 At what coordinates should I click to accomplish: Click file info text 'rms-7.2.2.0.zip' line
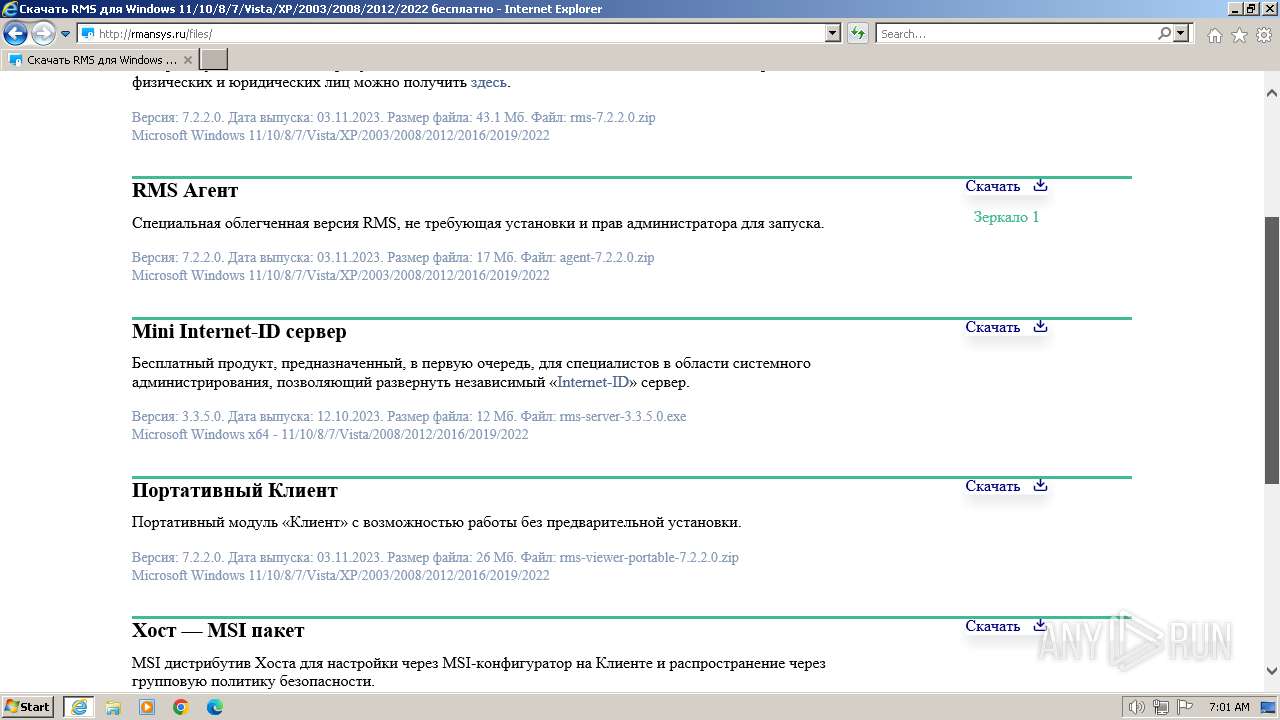pyautogui.click(x=394, y=117)
